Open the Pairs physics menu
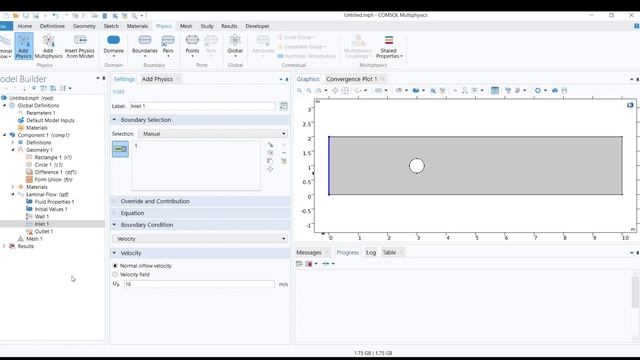The width and height of the screenshot is (640, 360). [168, 46]
